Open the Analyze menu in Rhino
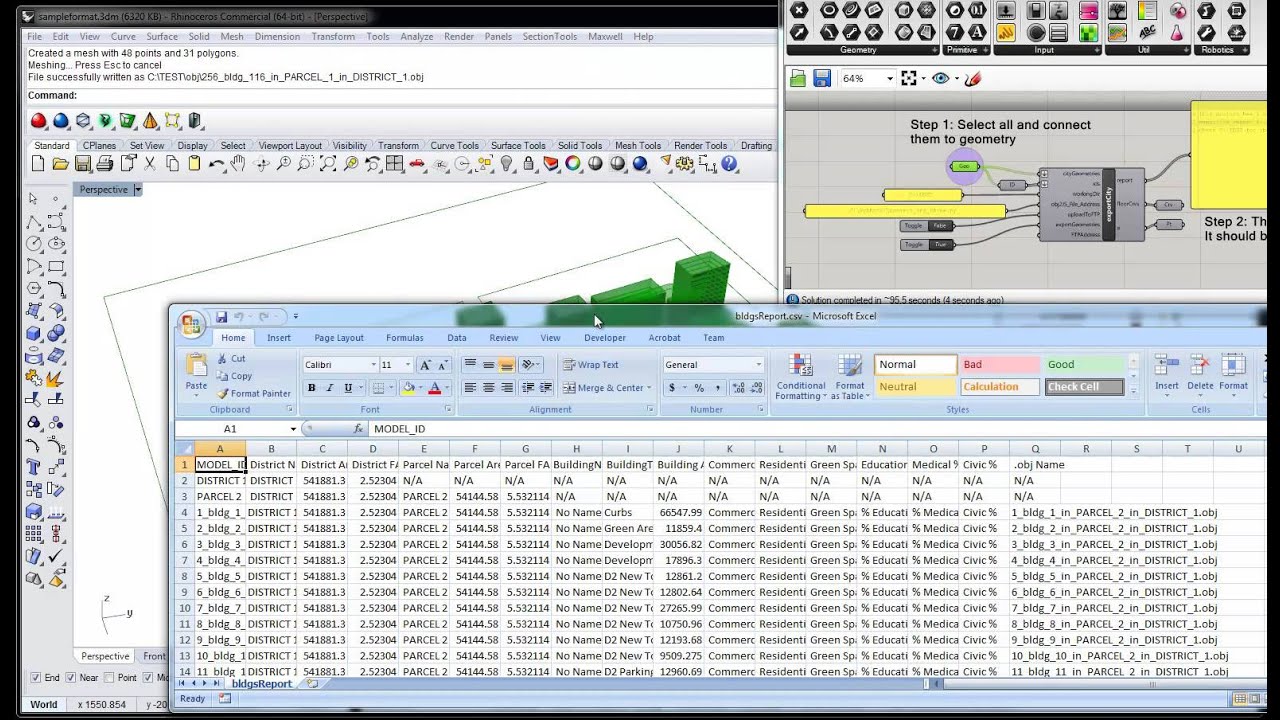 click(416, 36)
